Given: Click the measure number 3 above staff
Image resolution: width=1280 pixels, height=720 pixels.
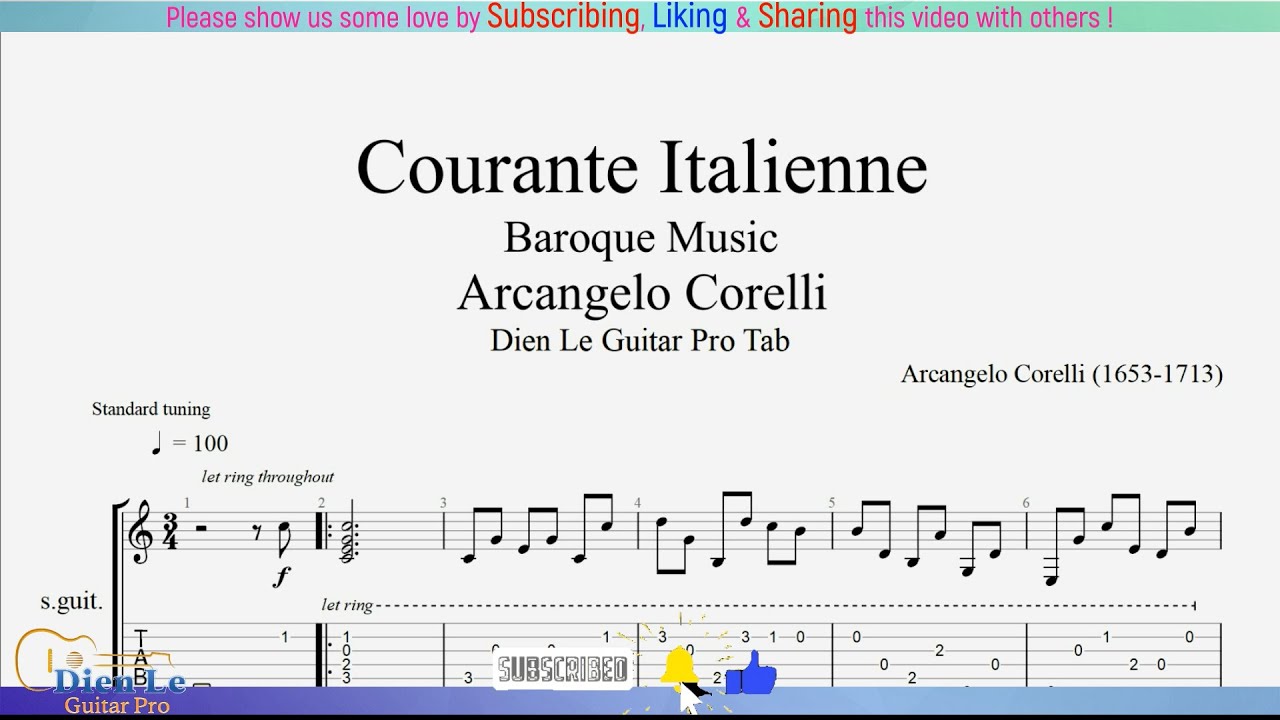Looking at the screenshot, I should [443, 503].
